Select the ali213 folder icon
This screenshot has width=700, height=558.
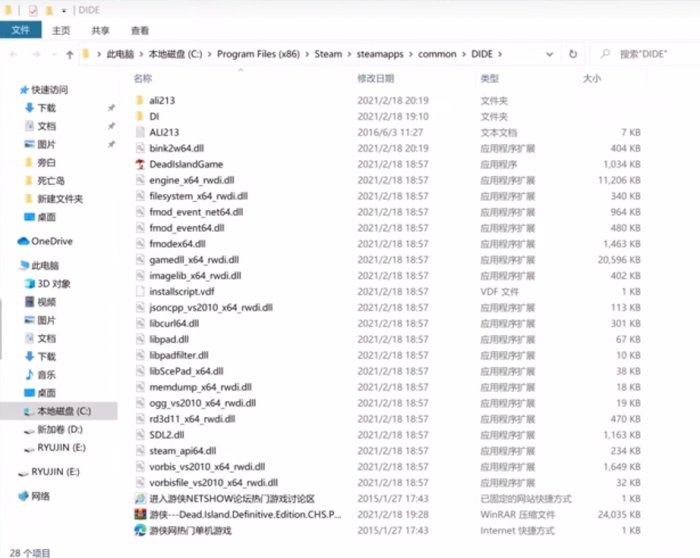tap(140, 100)
